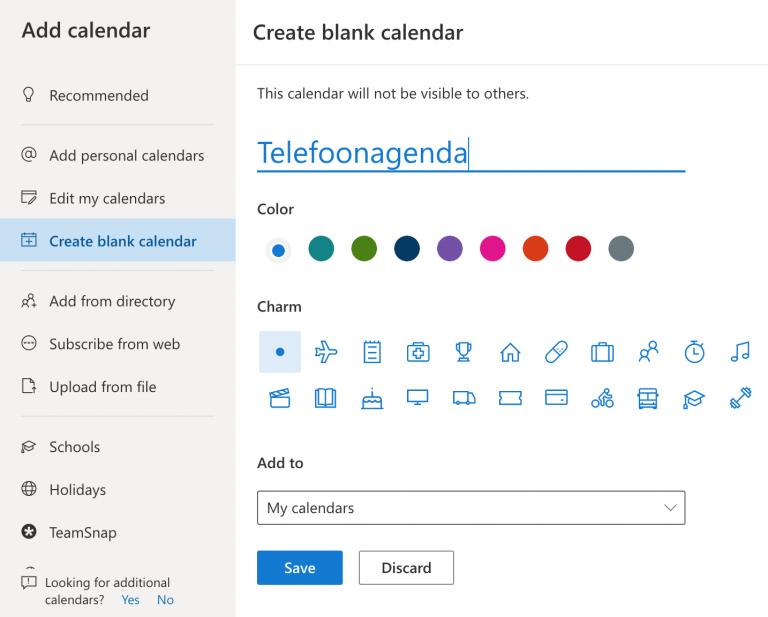Save the new calendar
Image resolution: width=768 pixels, height=617 pixels.
click(x=300, y=568)
